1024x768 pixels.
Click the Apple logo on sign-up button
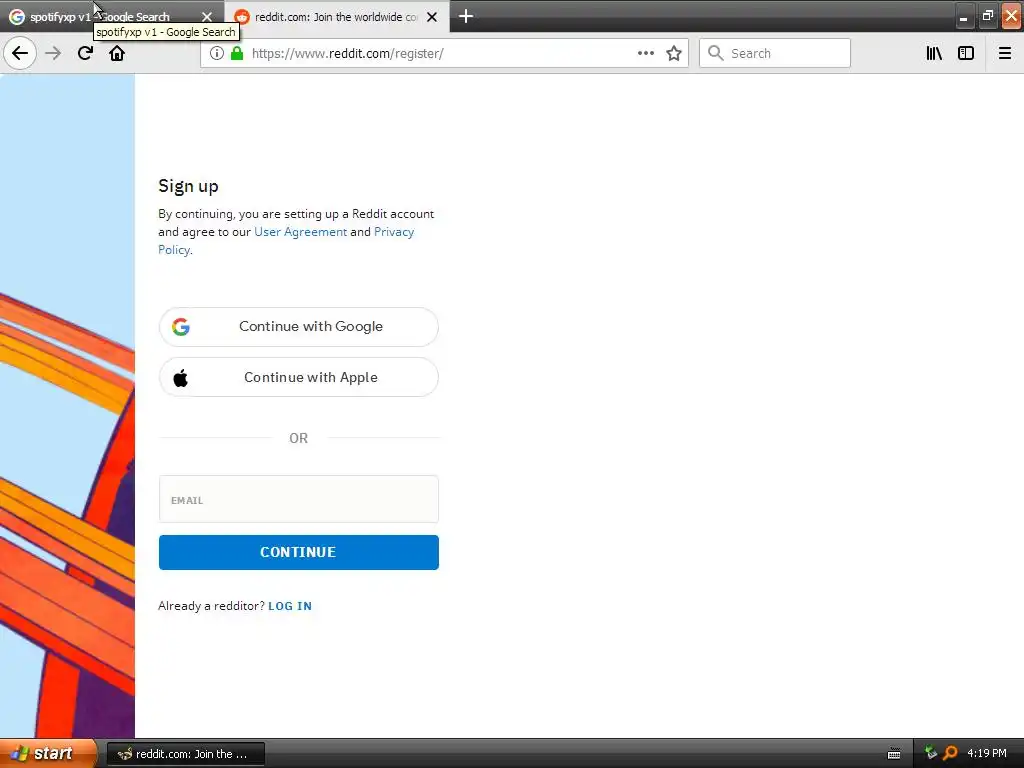(181, 377)
